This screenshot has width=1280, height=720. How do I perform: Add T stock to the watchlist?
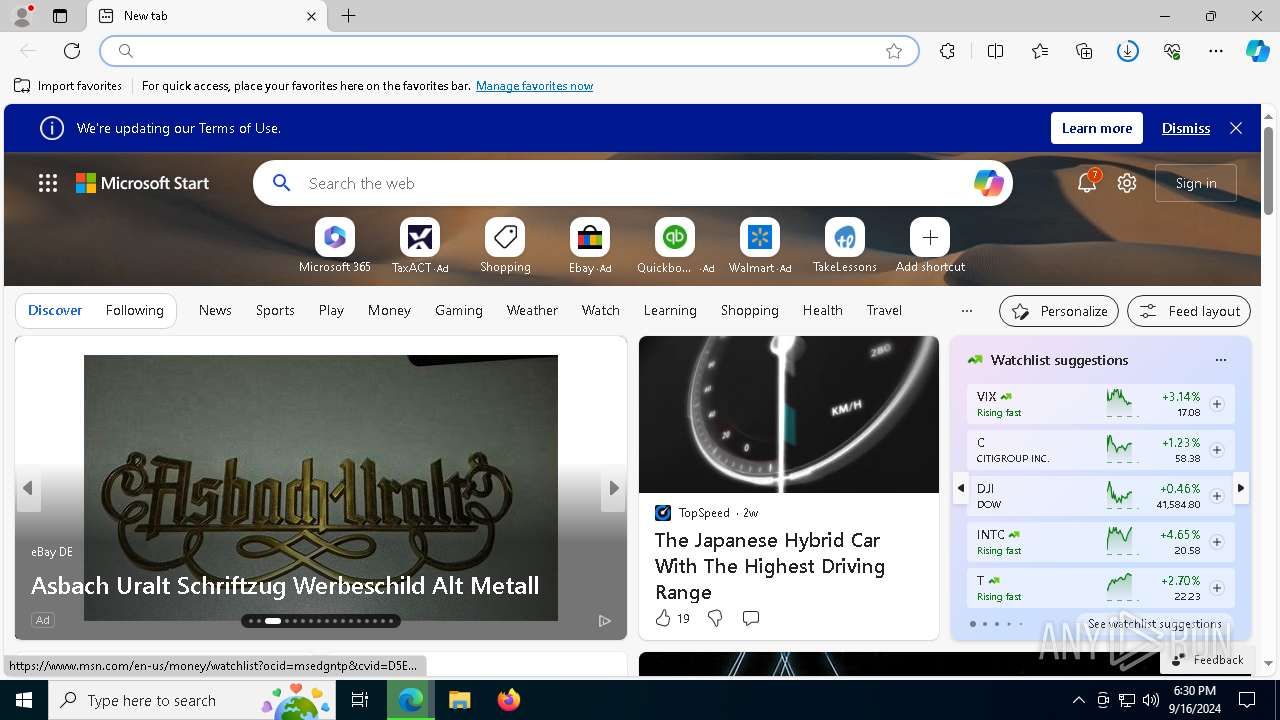[x=1217, y=588]
